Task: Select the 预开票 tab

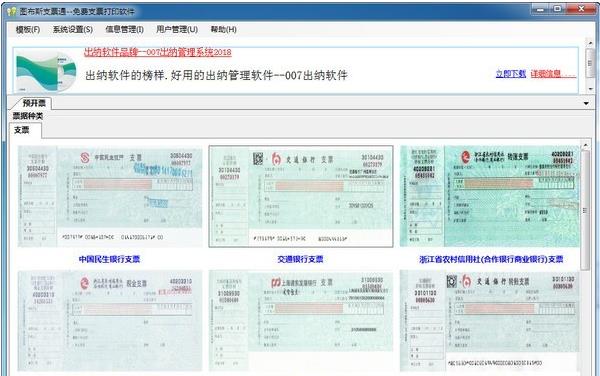Action: coord(34,103)
